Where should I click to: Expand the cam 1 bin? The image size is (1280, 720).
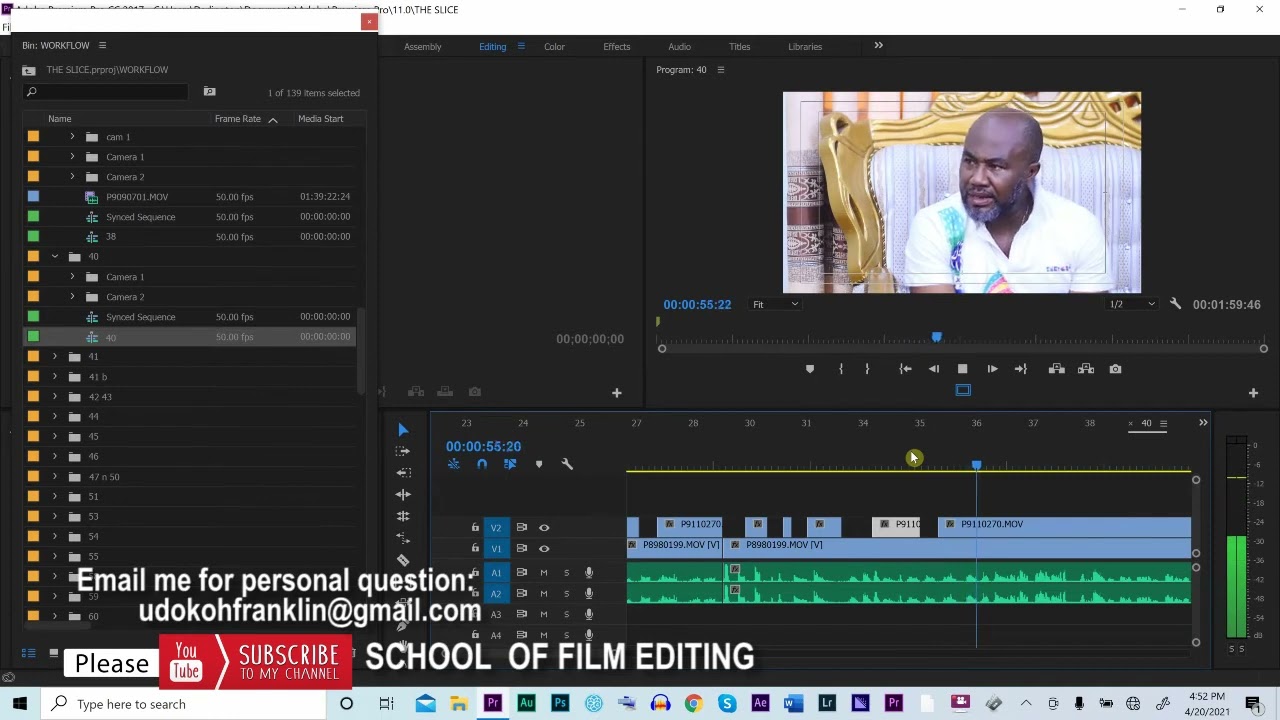72,137
